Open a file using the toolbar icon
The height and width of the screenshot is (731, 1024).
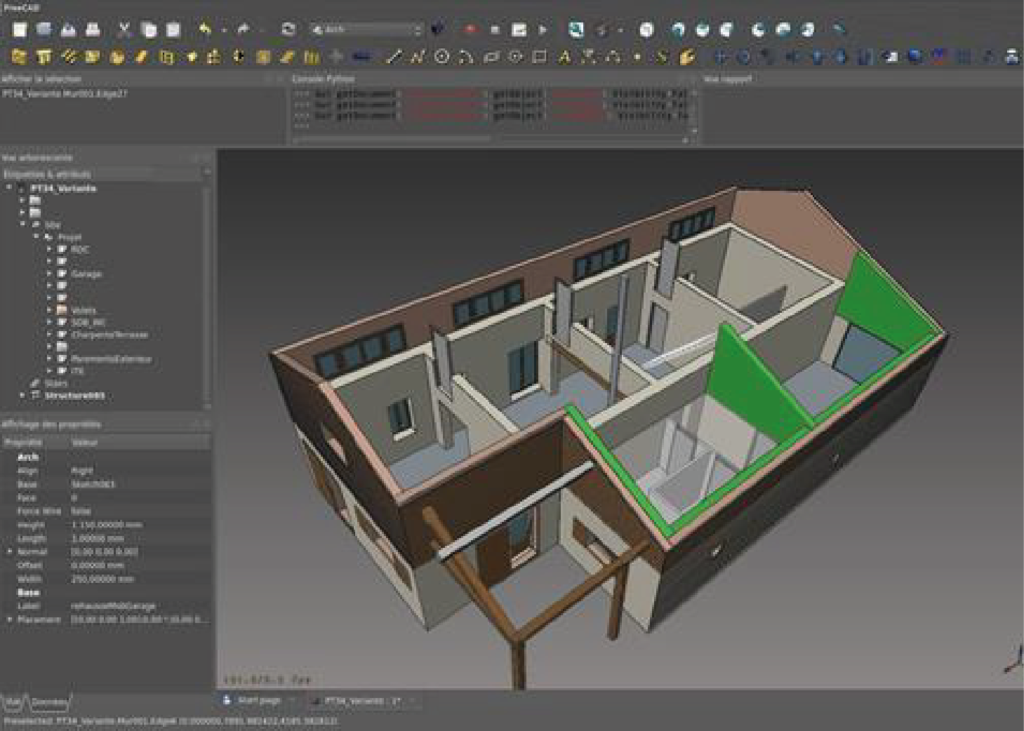tap(44, 29)
